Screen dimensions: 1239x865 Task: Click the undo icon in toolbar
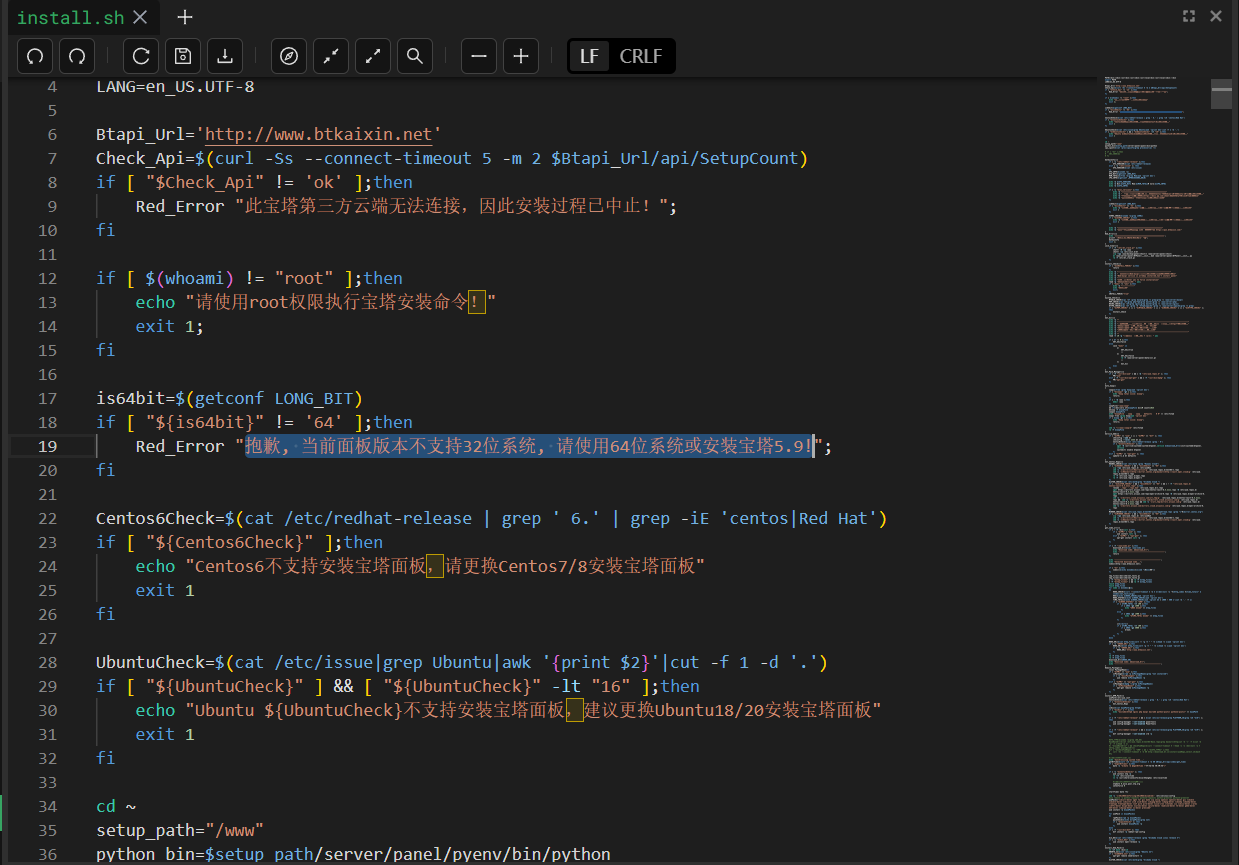point(35,57)
